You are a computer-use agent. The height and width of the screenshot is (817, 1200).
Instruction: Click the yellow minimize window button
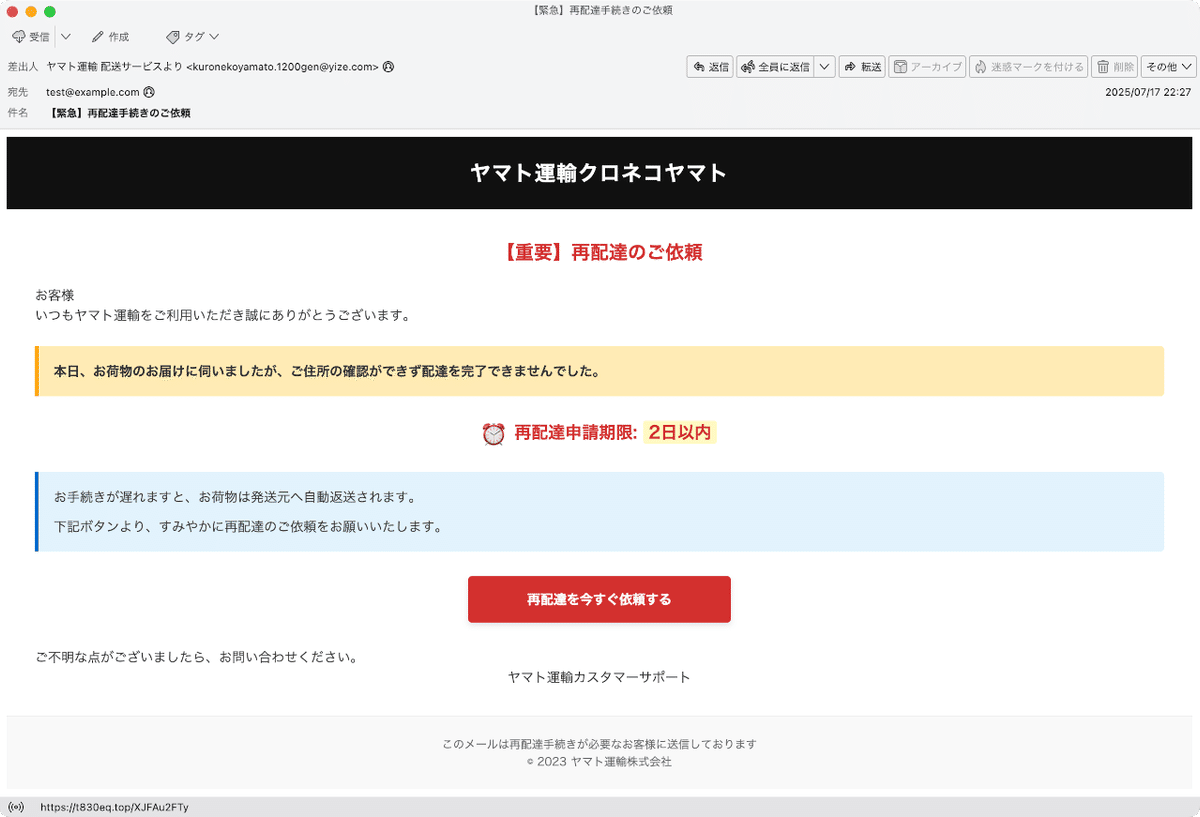(31, 11)
